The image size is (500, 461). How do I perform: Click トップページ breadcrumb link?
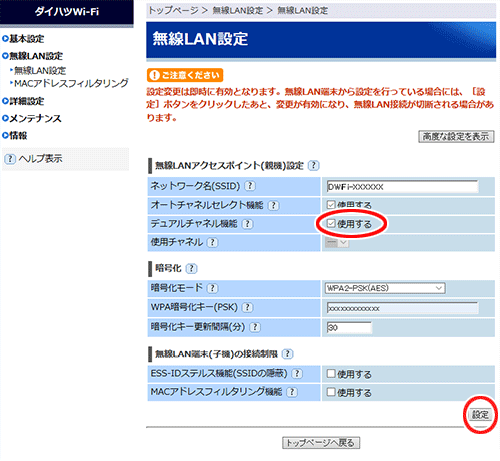[x=173, y=11]
